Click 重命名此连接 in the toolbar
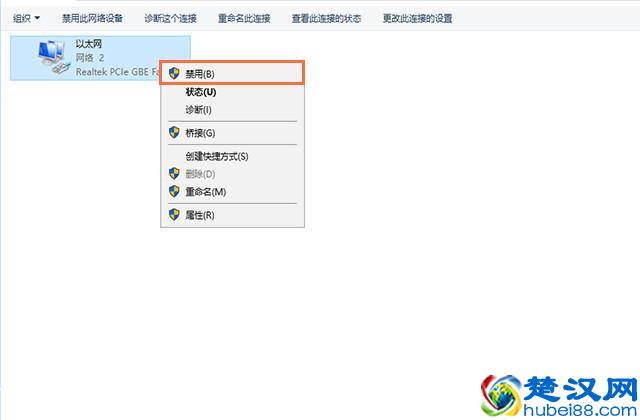The width and height of the screenshot is (640, 420). (x=244, y=18)
